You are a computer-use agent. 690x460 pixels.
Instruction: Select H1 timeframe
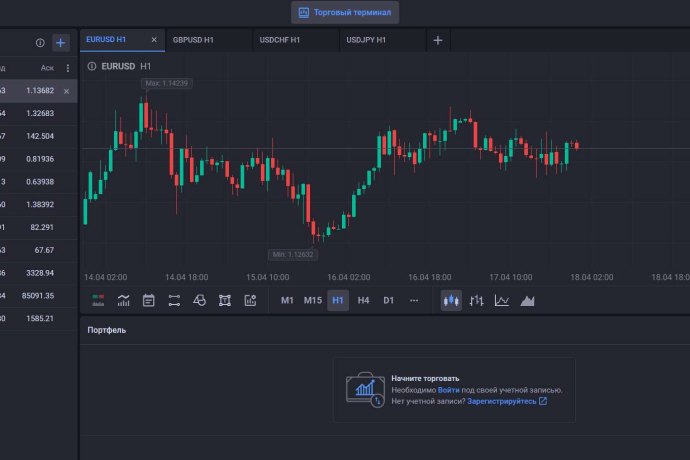click(338, 301)
